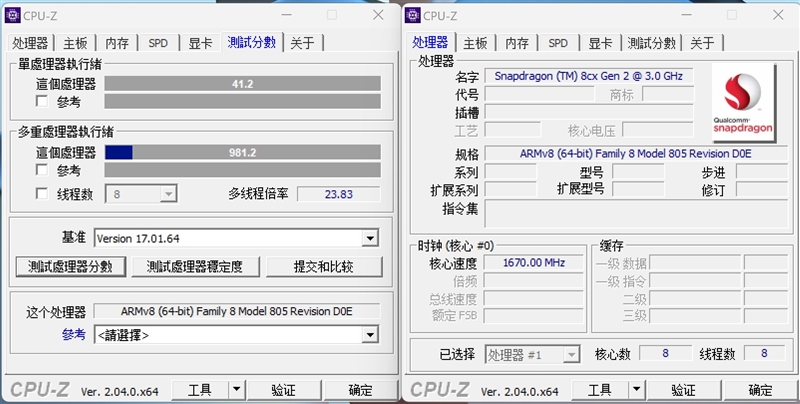Click 验证 button in right window
The image size is (800, 404).
pos(684,390)
